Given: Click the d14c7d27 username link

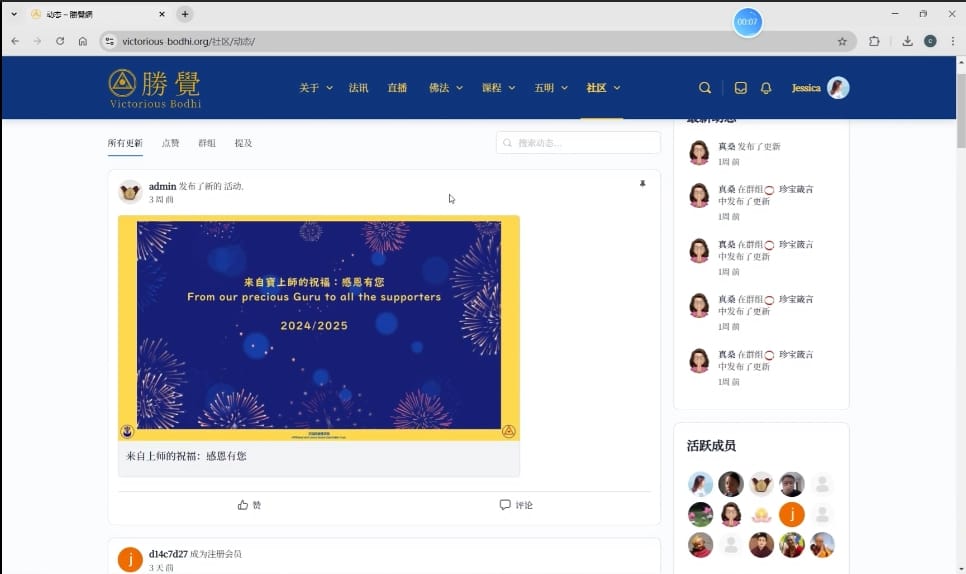Looking at the screenshot, I should coord(168,554).
